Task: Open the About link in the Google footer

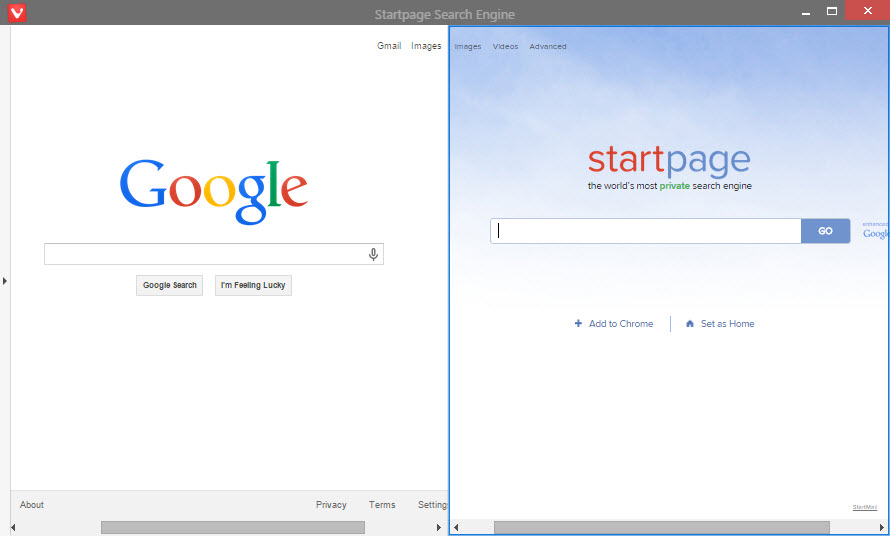Action: pyautogui.click(x=32, y=505)
